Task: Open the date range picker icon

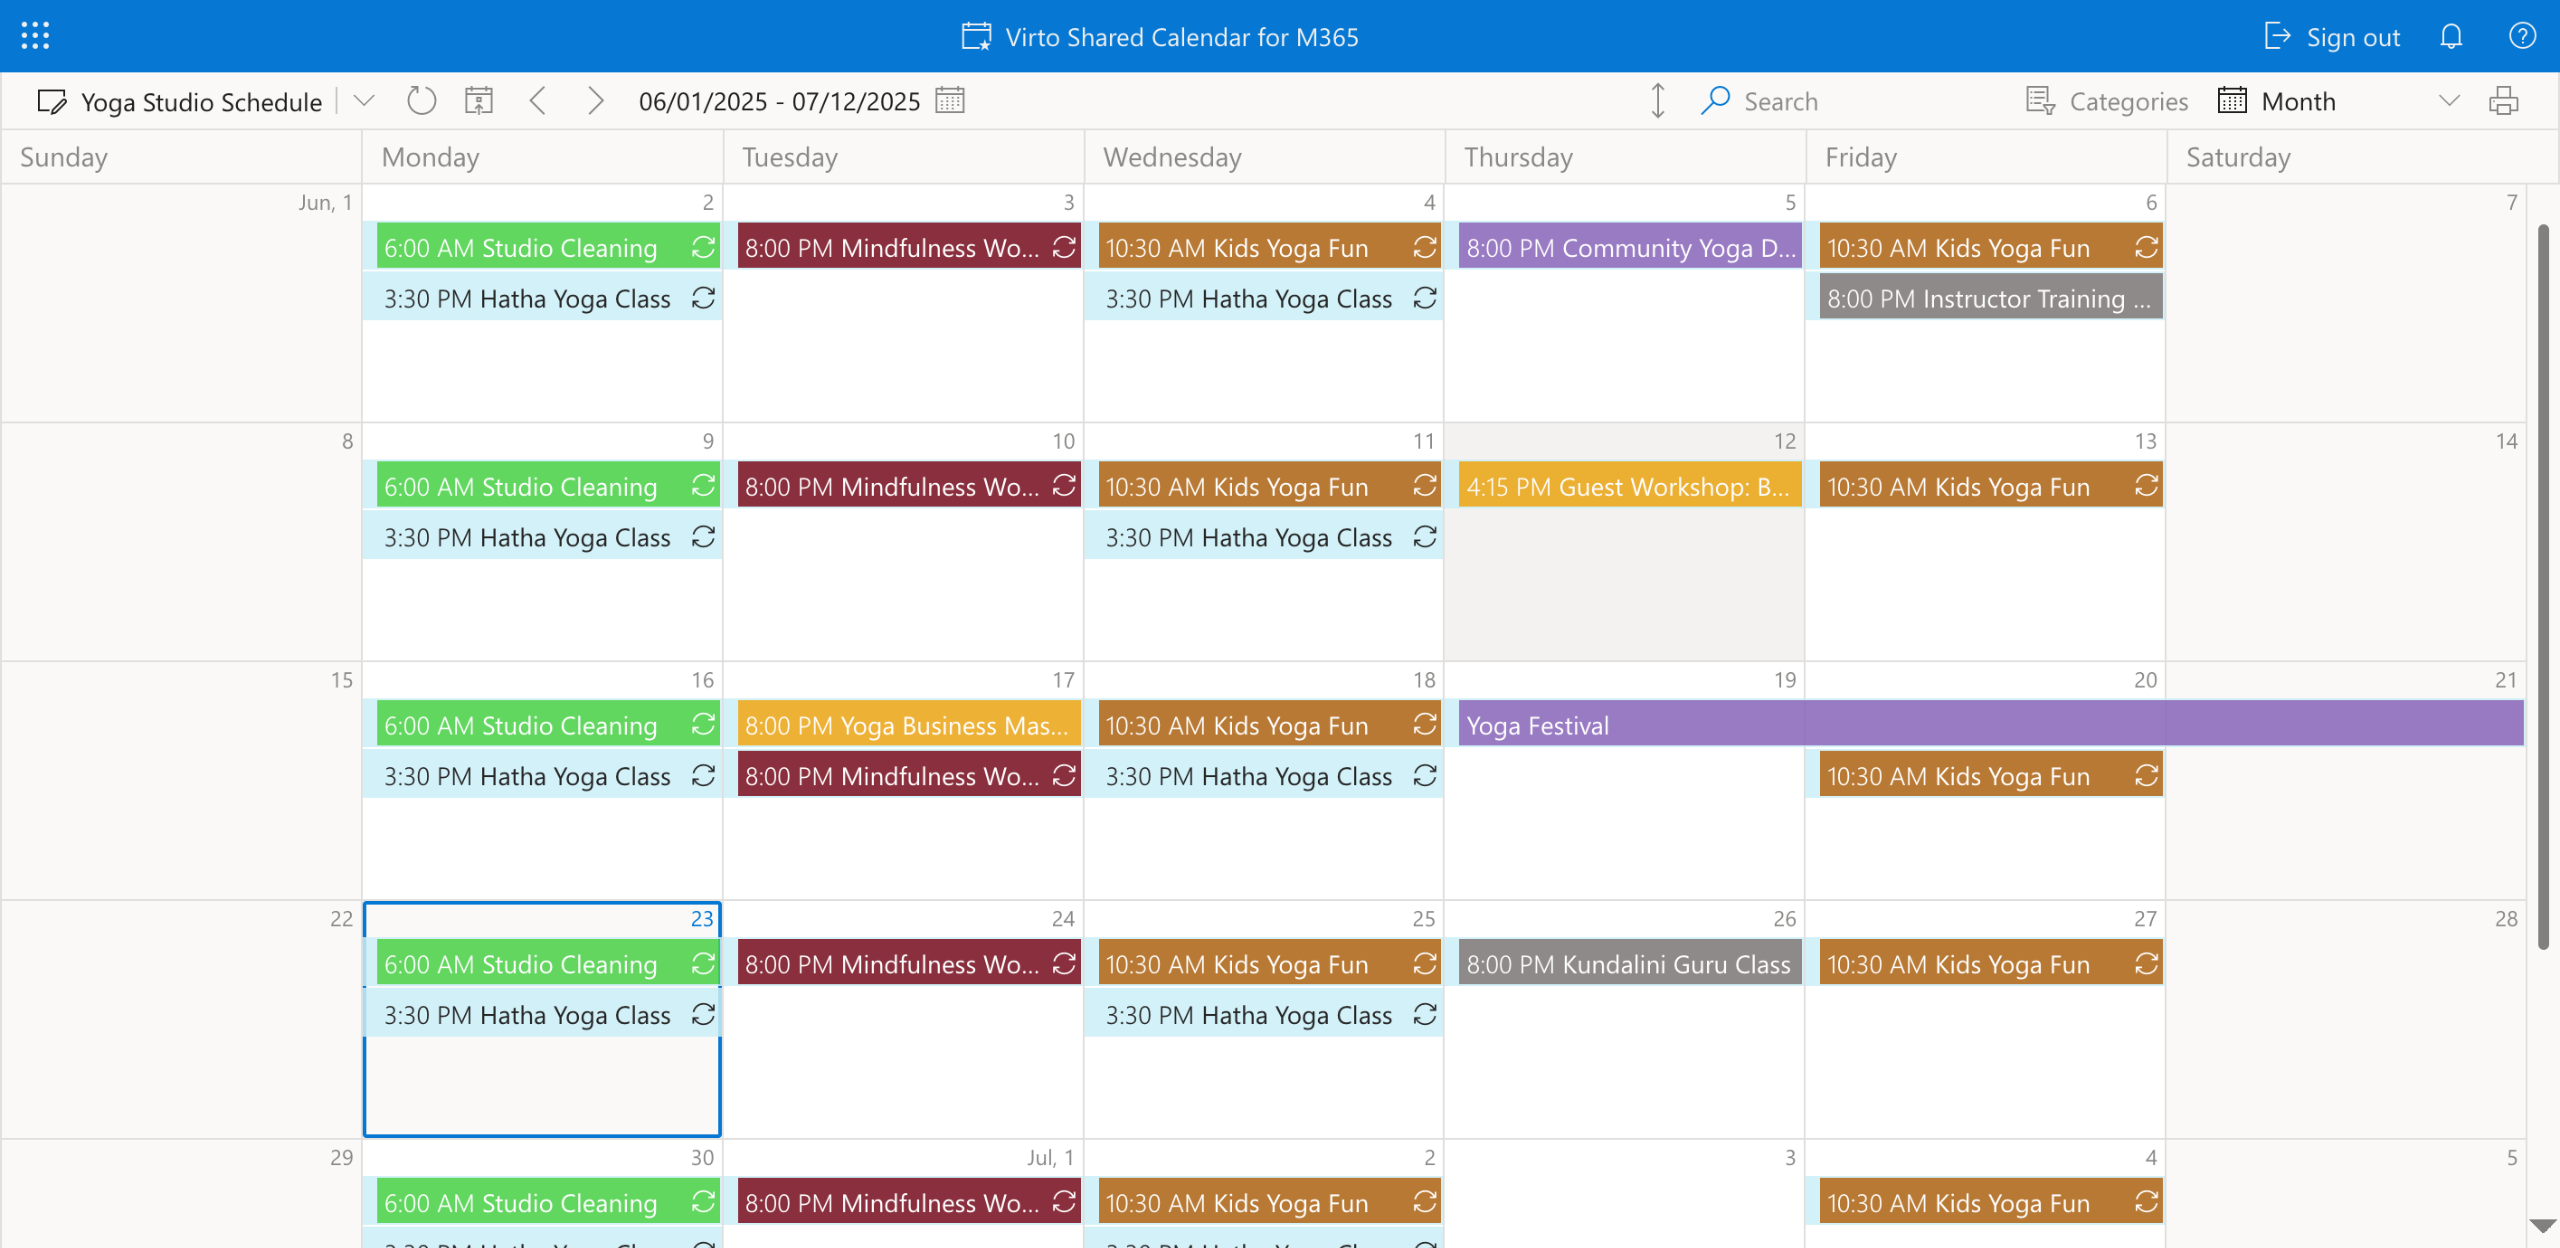Action: [949, 101]
